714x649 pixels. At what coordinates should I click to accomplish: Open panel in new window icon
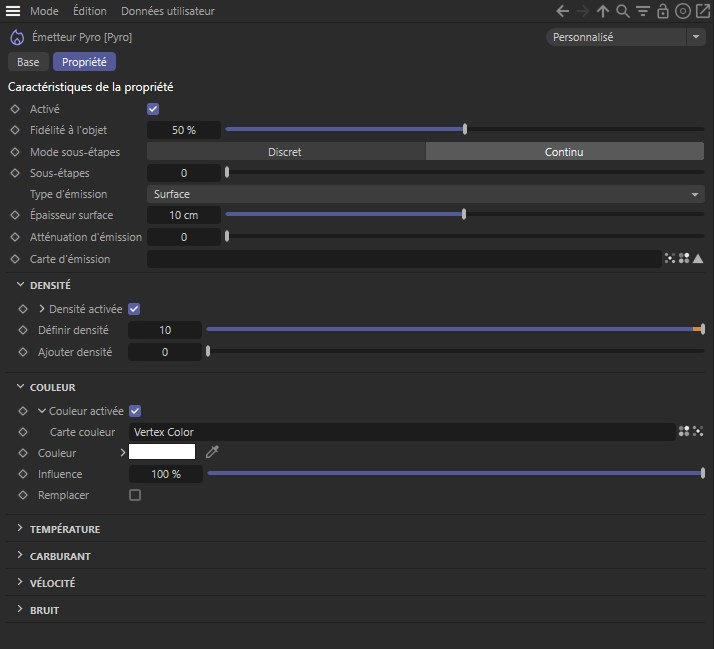pos(702,11)
